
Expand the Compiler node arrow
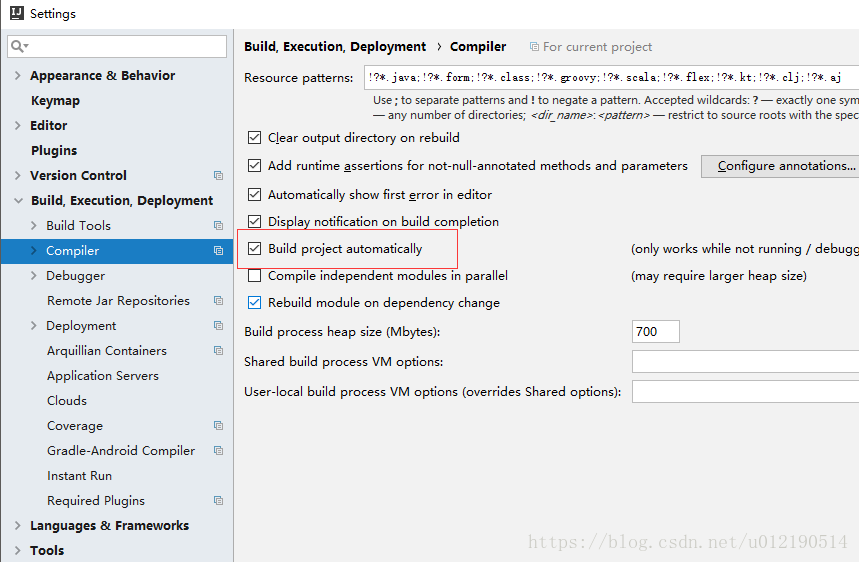point(33,251)
